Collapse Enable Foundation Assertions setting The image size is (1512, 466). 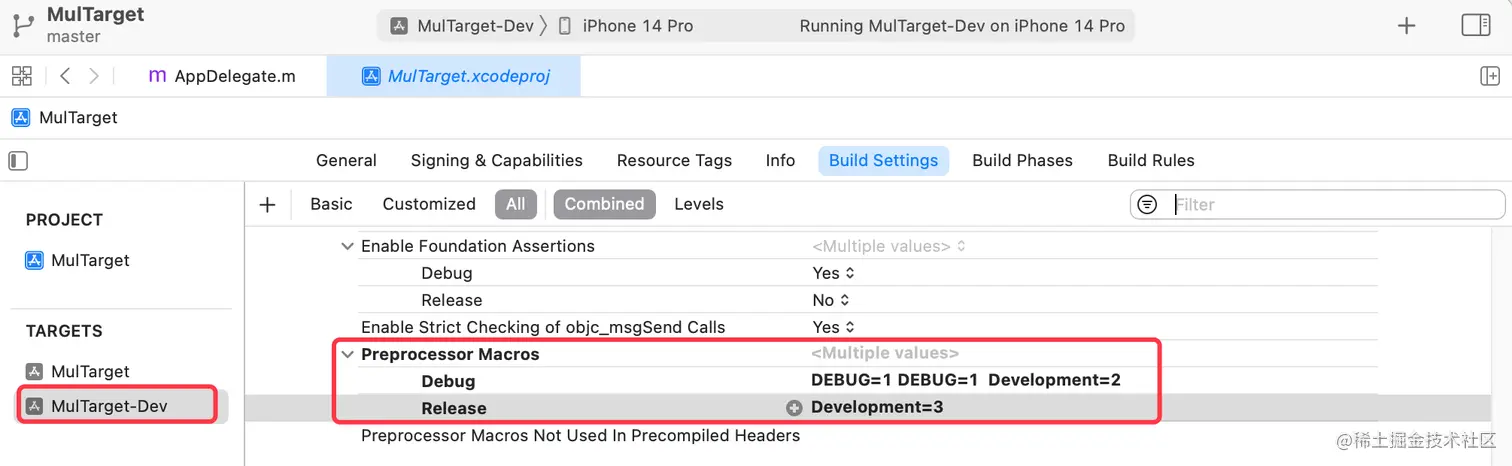coord(347,246)
